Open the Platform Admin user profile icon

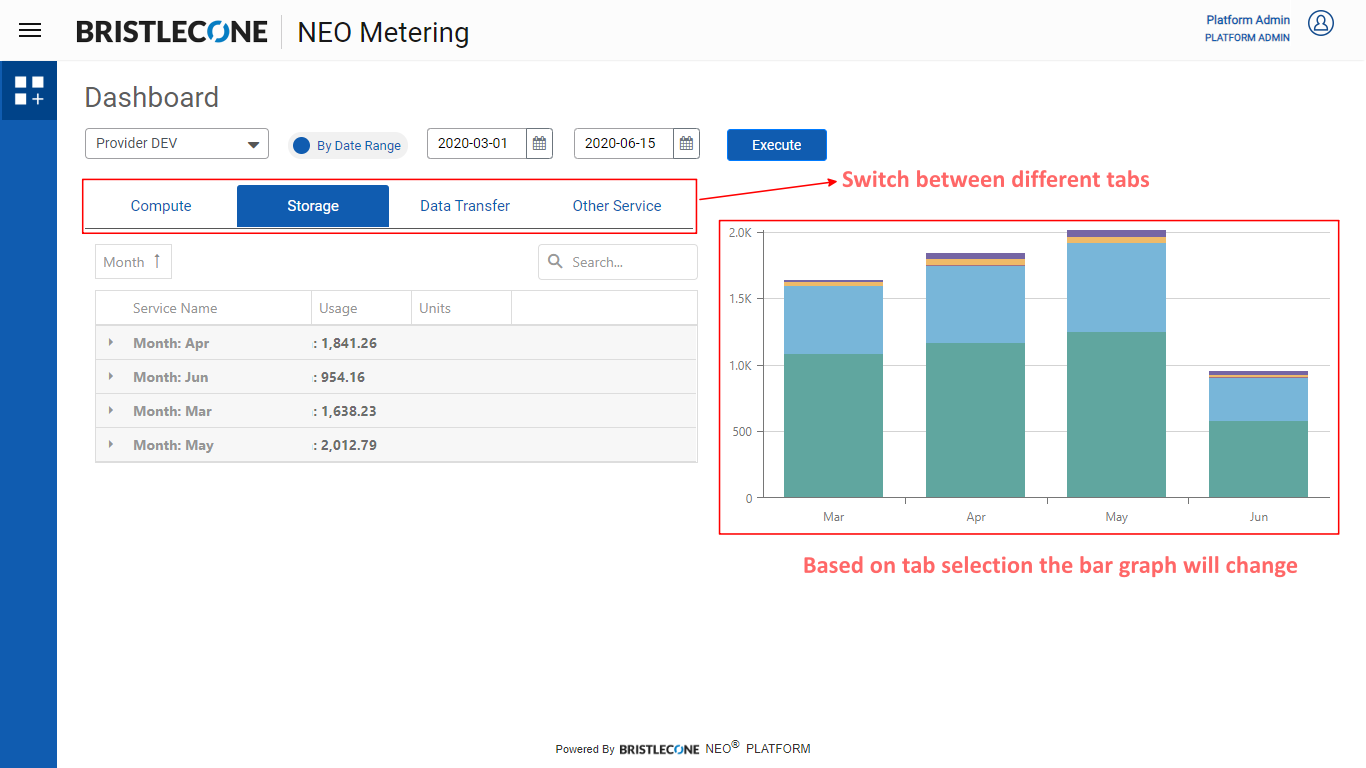click(1321, 23)
